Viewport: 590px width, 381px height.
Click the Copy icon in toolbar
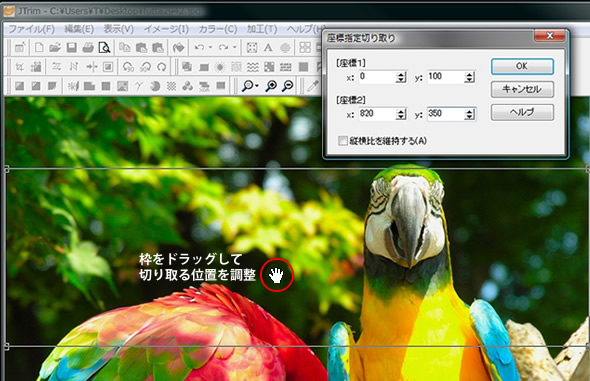coord(125,47)
